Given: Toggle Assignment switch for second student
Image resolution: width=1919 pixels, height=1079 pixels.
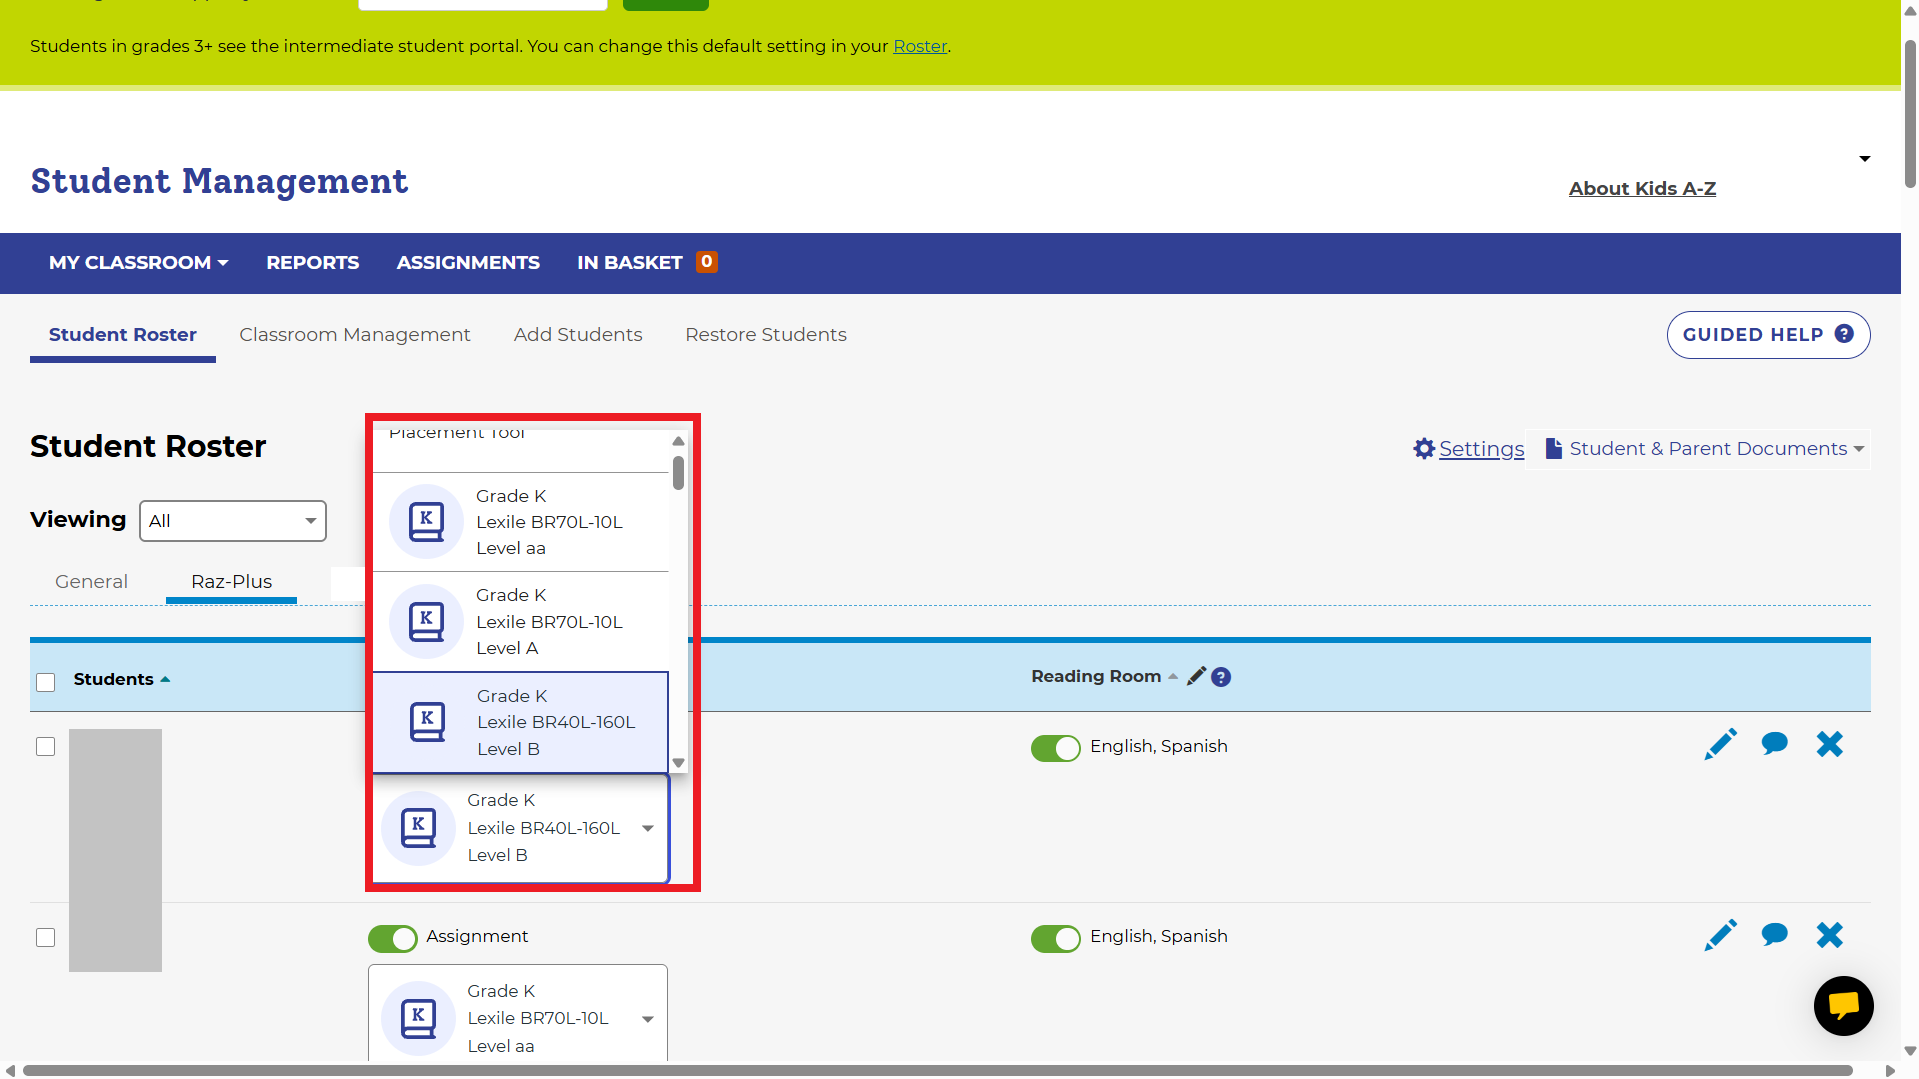Looking at the screenshot, I should (392, 938).
